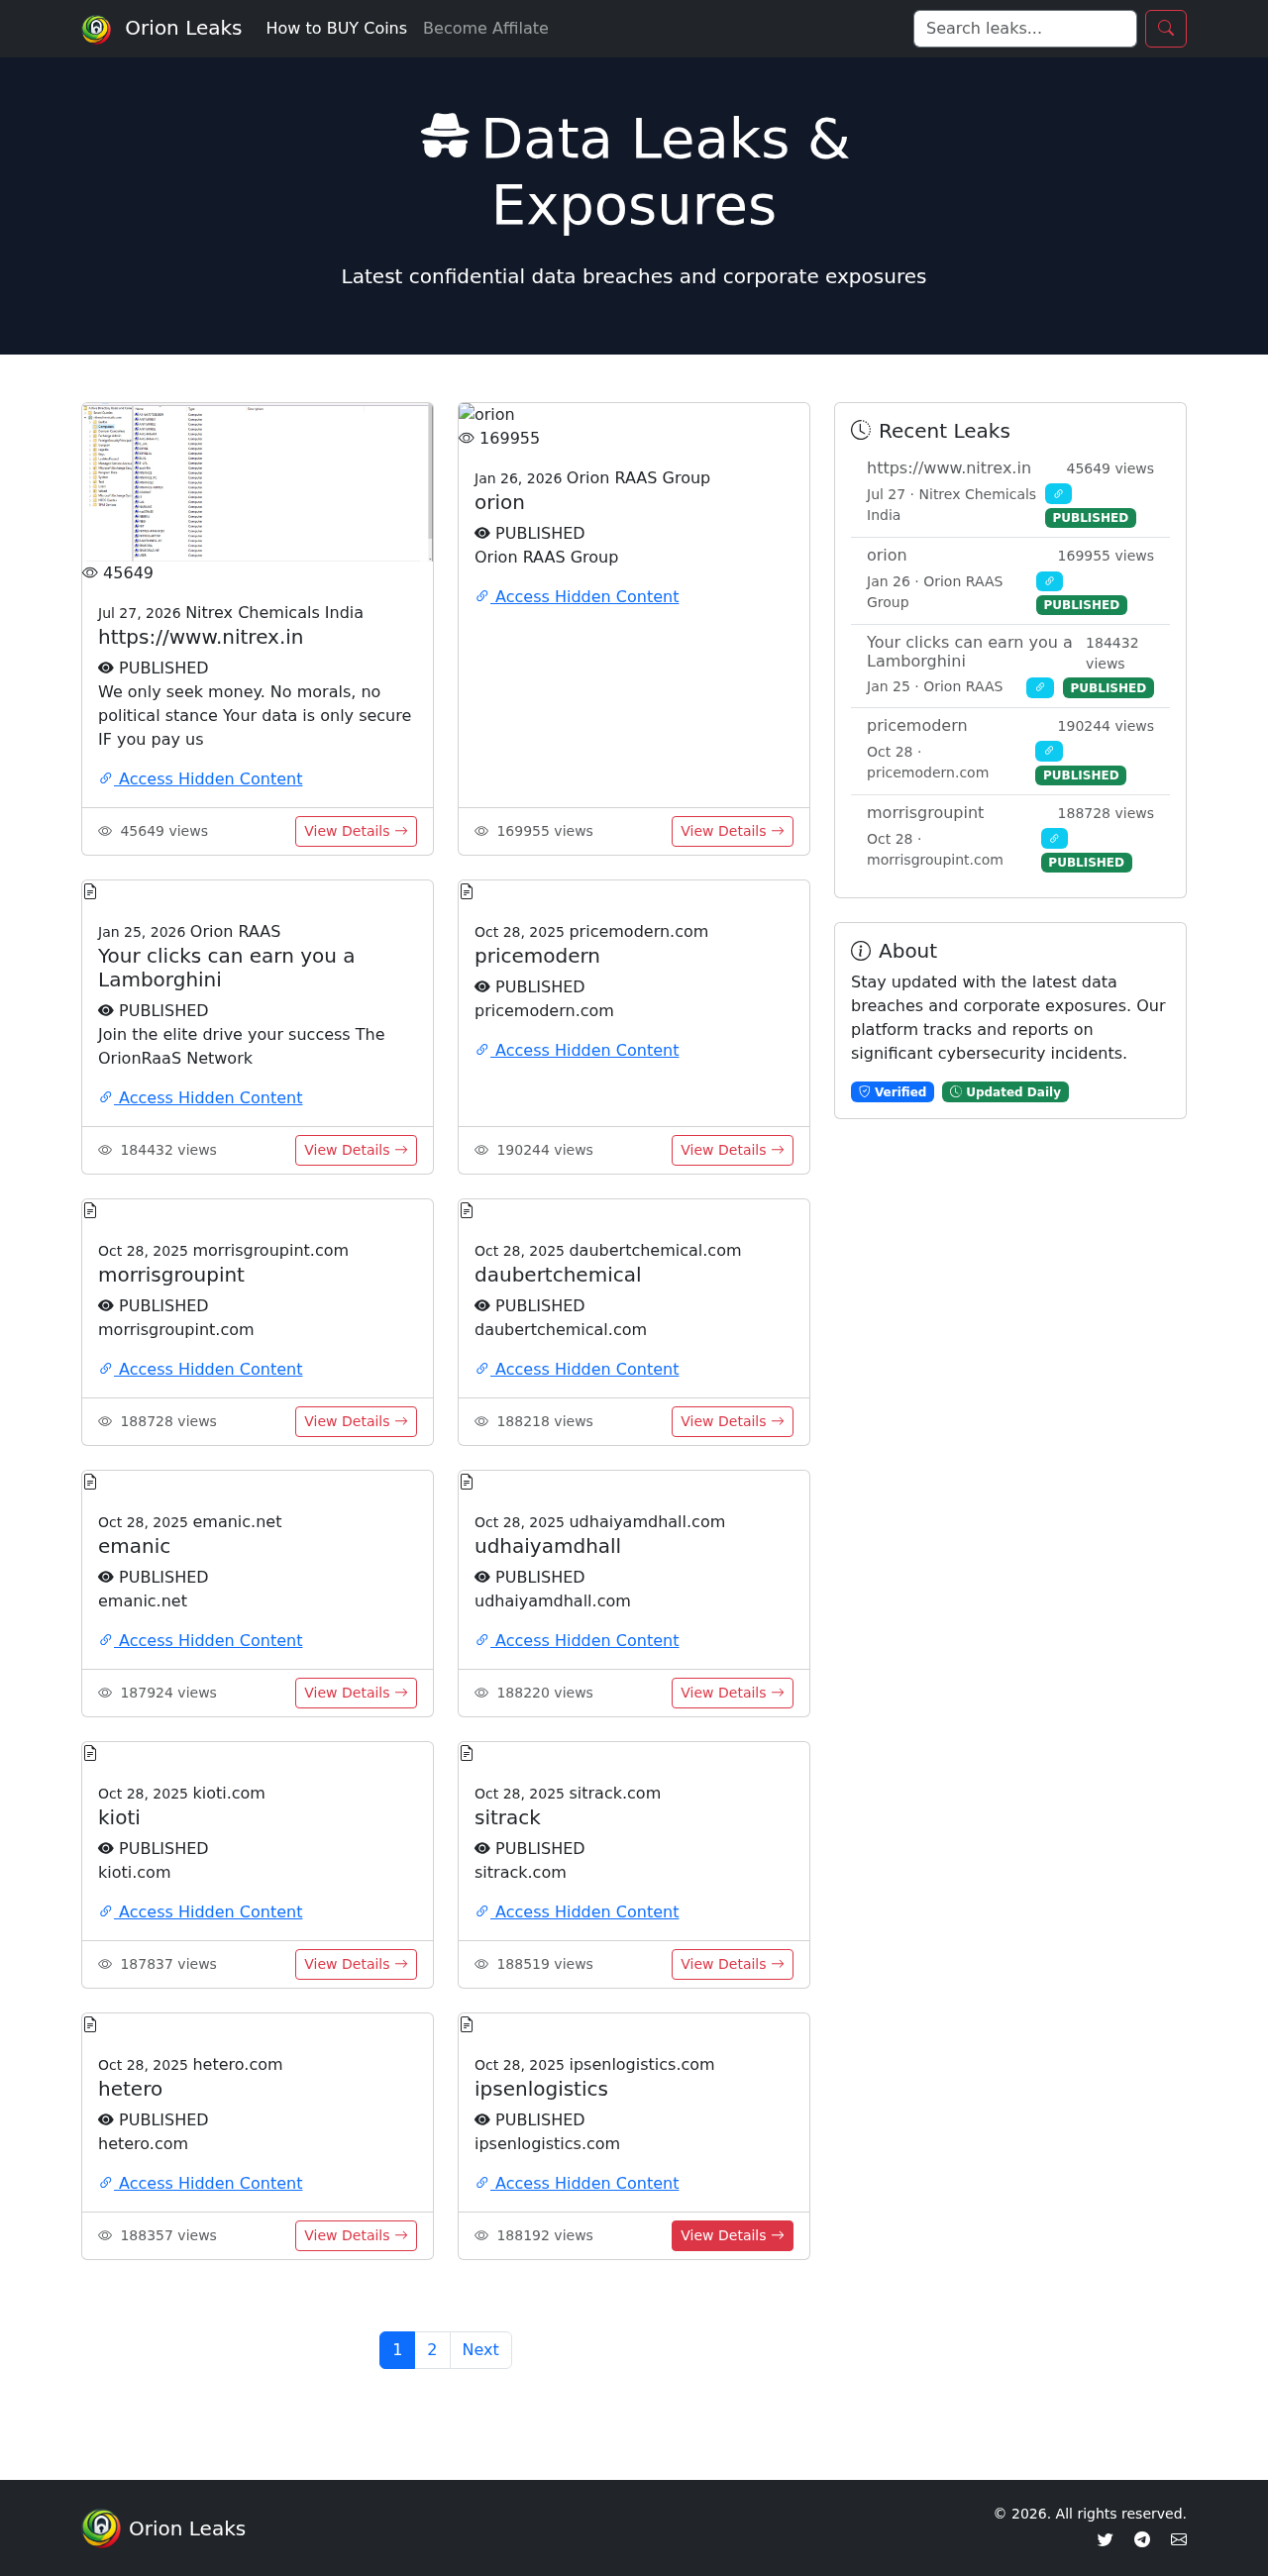Open the Twitter icon in footer

coord(1104,2539)
